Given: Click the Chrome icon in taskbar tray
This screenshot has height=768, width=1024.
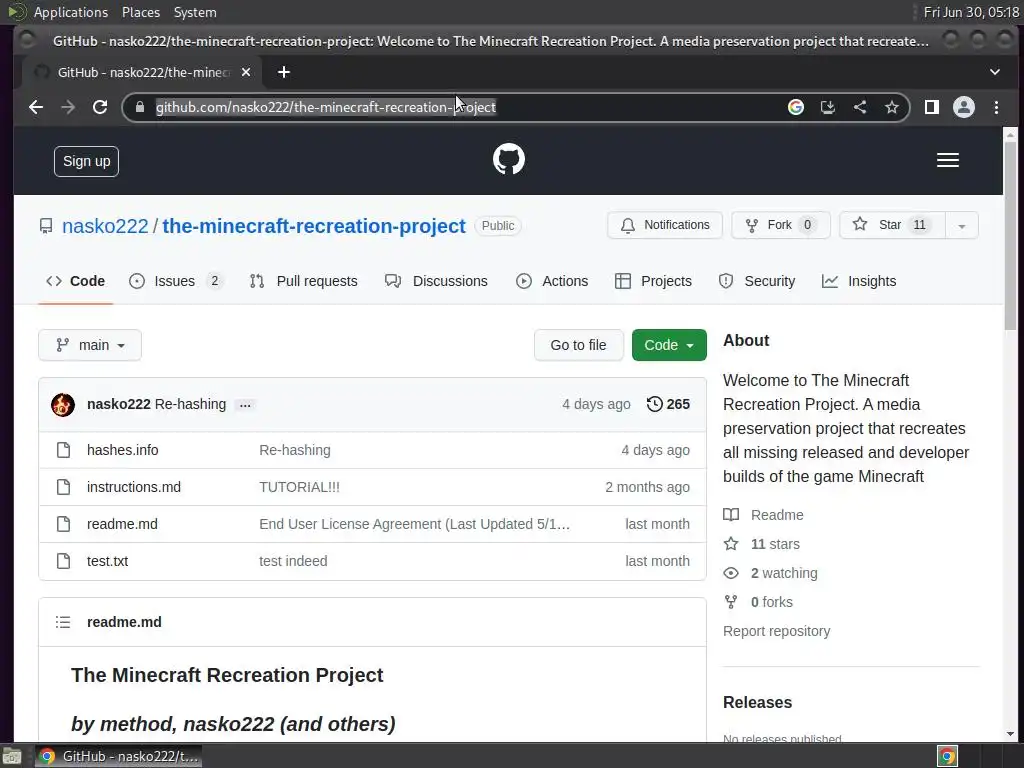Looking at the screenshot, I should point(948,756).
